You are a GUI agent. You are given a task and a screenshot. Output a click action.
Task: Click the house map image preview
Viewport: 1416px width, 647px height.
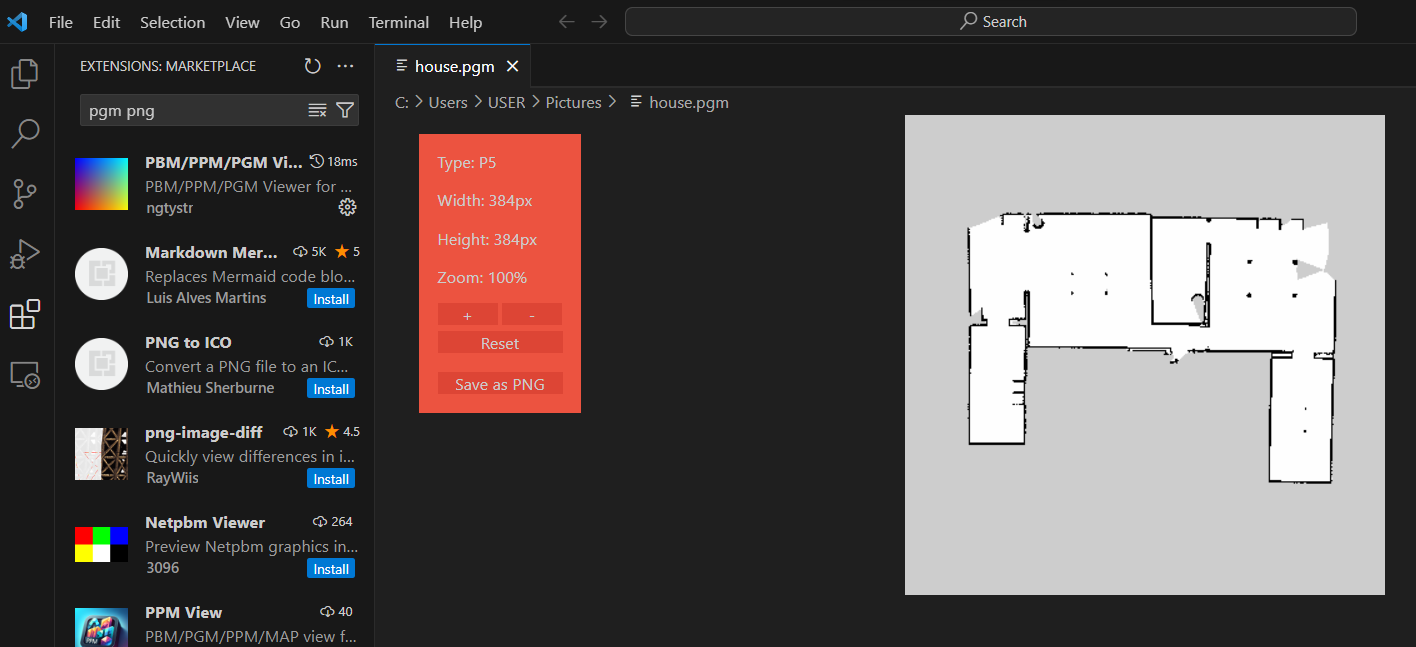(x=1145, y=355)
